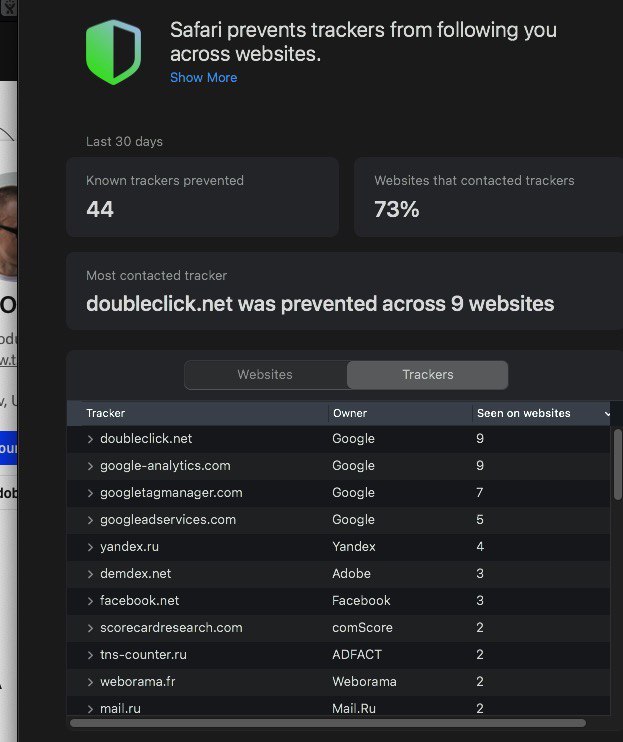Open the Show More link
The height and width of the screenshot is (742, 623).
coord(203,78)
